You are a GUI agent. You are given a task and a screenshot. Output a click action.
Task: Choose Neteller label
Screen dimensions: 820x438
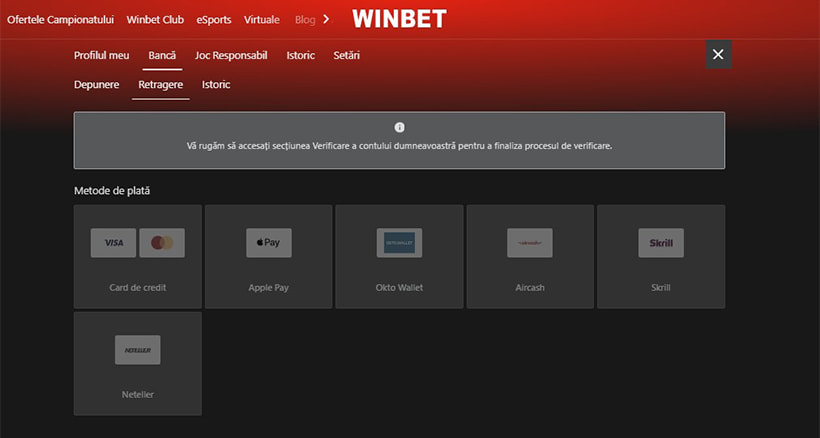click(138, 395)
